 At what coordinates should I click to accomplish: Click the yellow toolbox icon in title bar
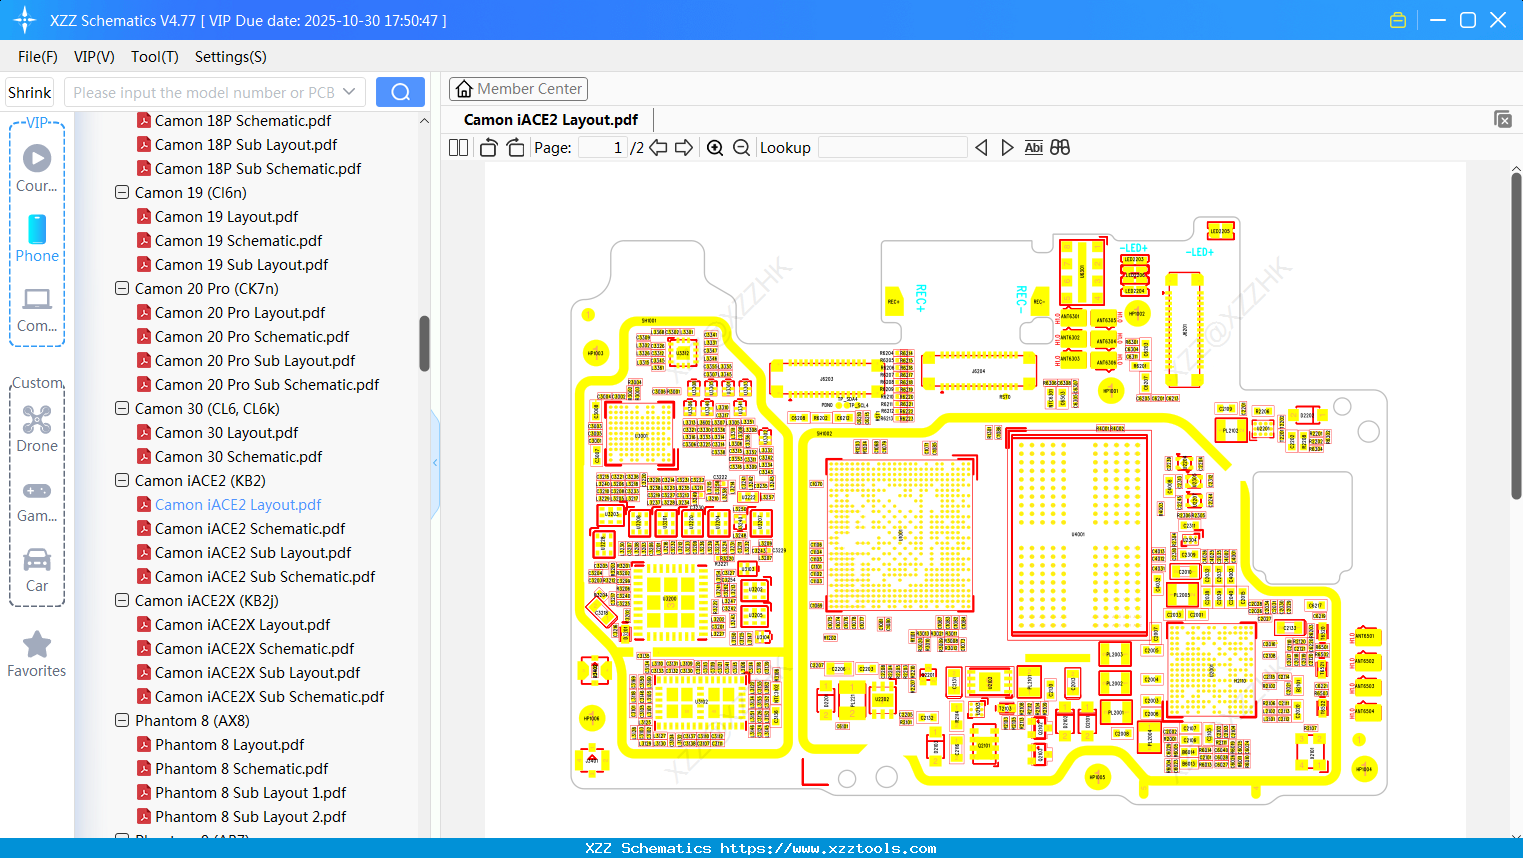pos(1398,20)
